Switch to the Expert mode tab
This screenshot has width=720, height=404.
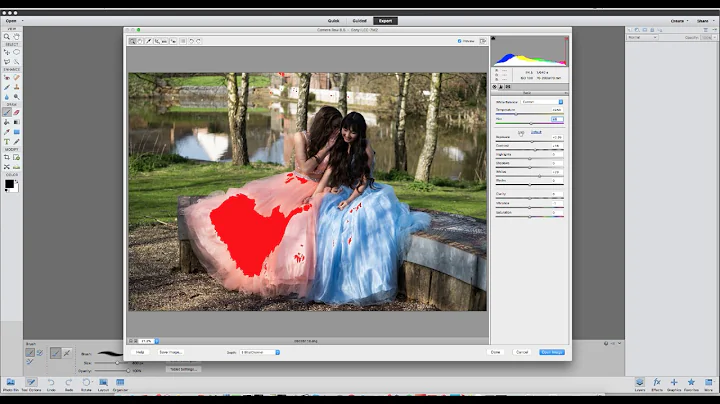(385, 21)
